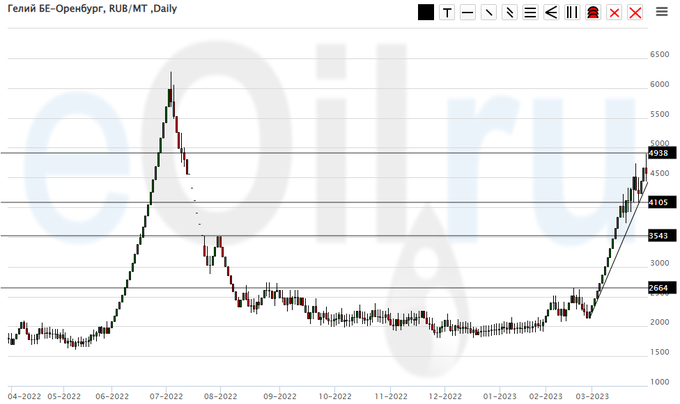Select the horizontal line drawing tool

tap(467, 12)
